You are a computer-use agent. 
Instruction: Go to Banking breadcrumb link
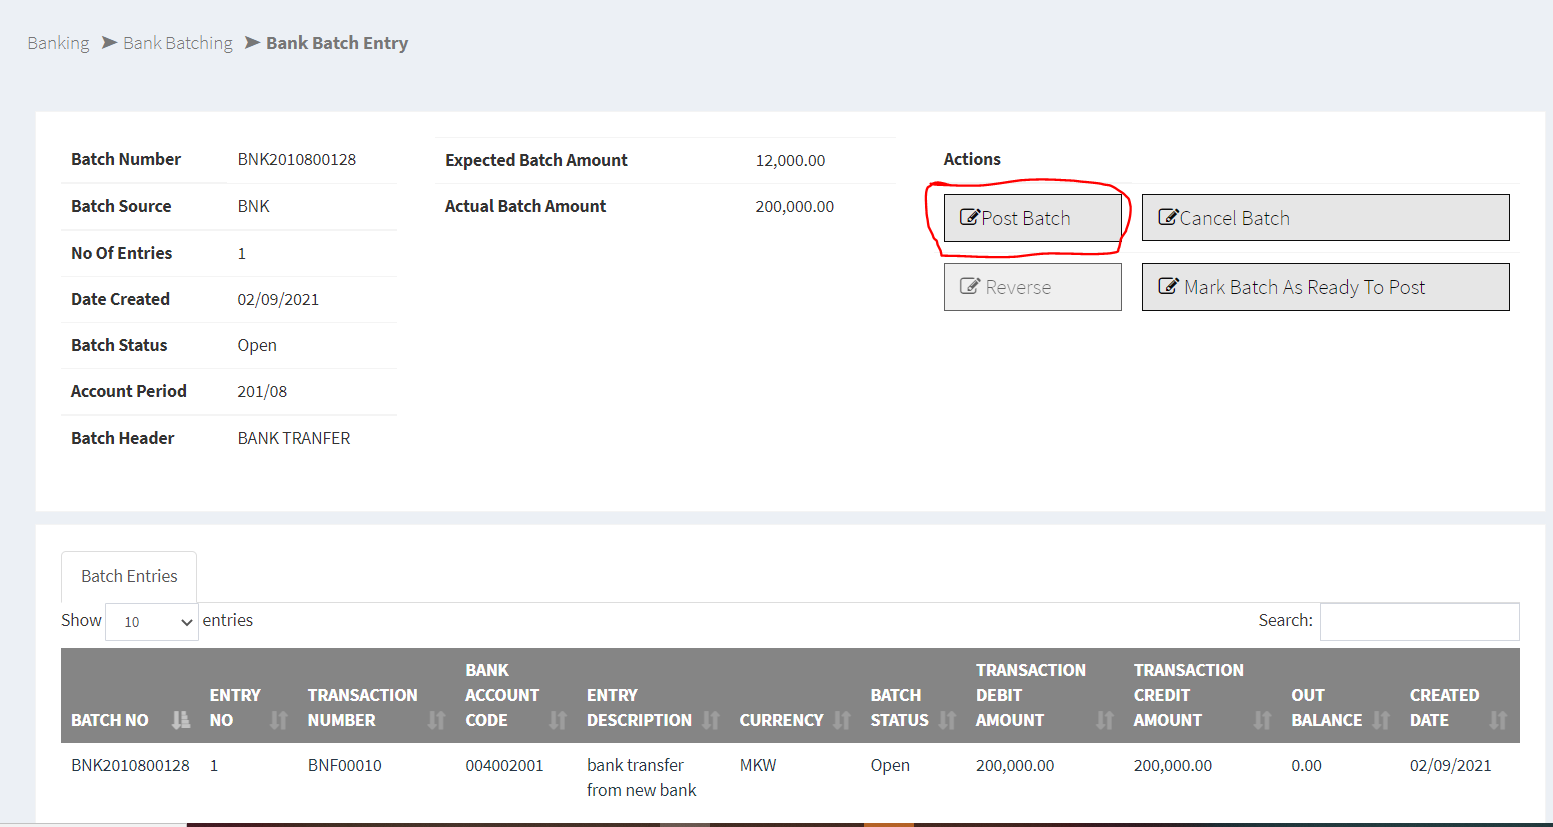(58, 43)
